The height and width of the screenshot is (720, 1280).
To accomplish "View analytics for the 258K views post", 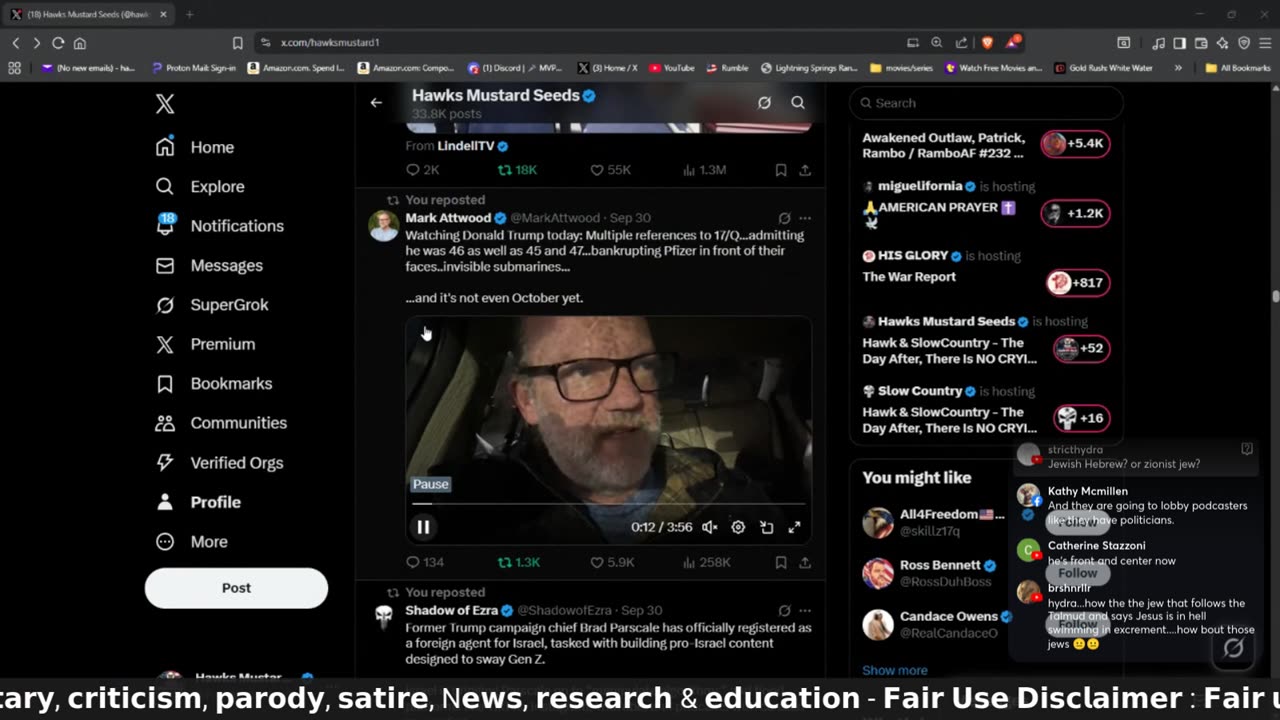I will (x=706, y=563).
